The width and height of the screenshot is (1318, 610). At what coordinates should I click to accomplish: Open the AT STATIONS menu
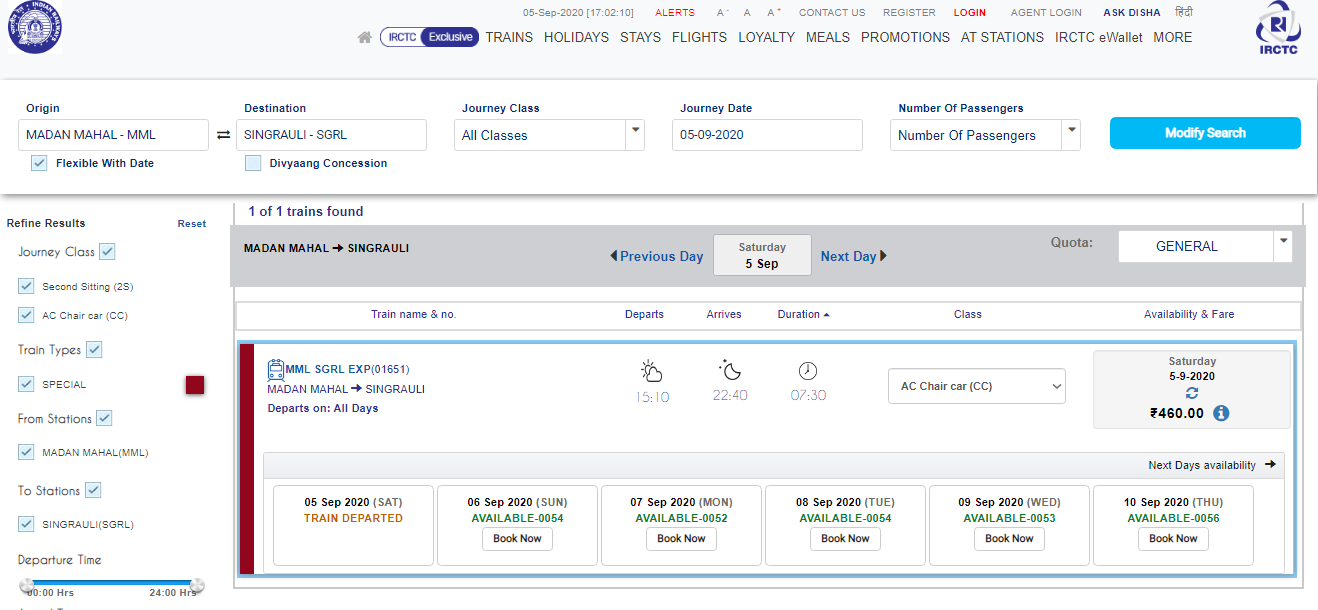click(1002, 37)
